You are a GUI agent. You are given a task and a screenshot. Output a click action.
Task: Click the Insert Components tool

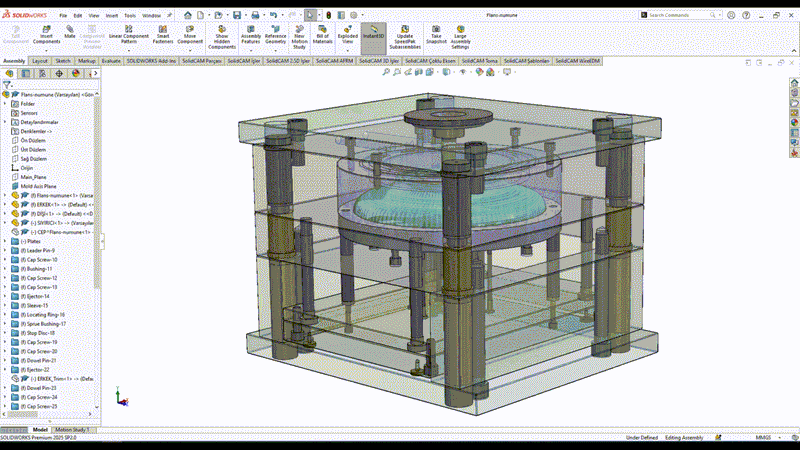tap(46, 34)
